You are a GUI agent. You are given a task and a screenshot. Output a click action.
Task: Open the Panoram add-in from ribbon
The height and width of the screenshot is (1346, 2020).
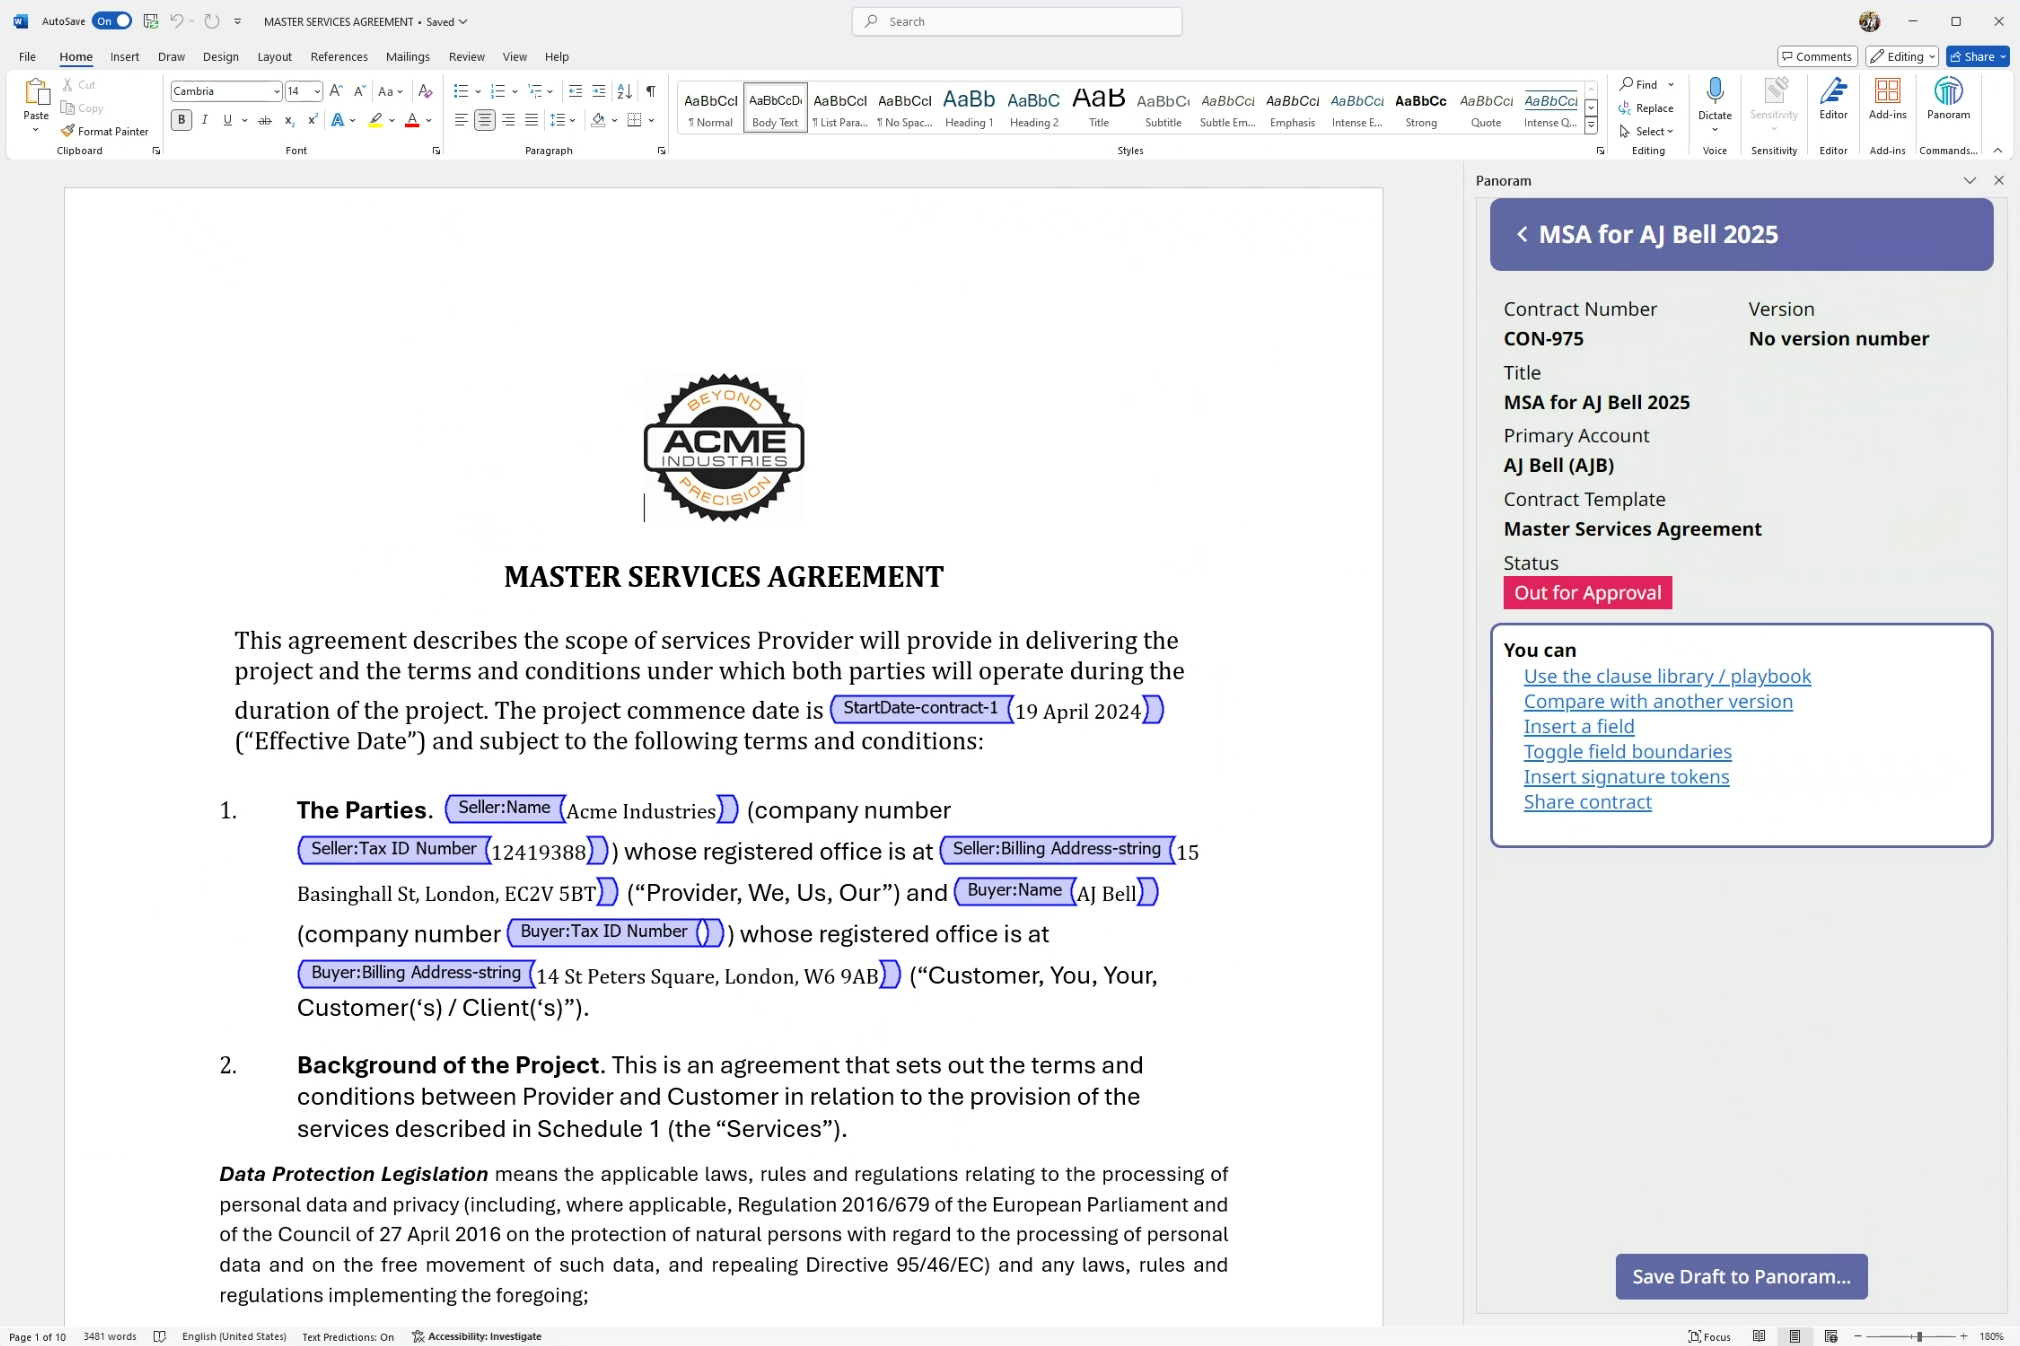pyautogui.click(x=1948, y=100)
